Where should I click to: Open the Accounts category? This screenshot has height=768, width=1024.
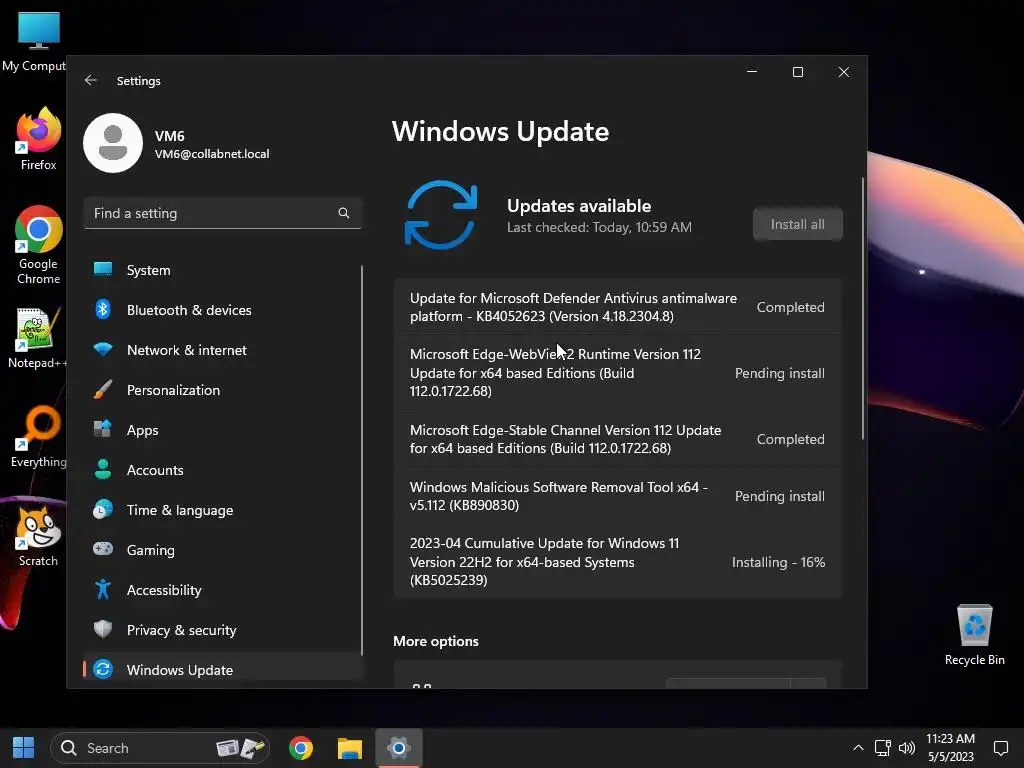tap(222, 469)
